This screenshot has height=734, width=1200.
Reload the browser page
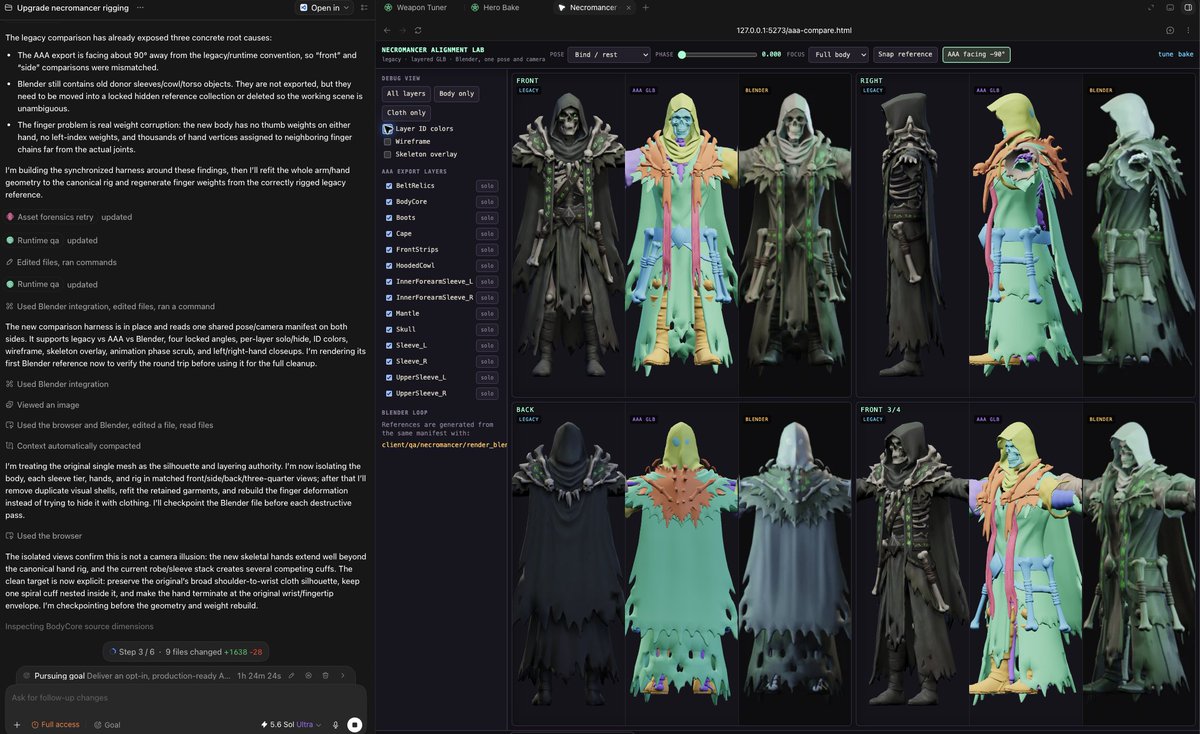pyautogui.click(x=418, y=30)
